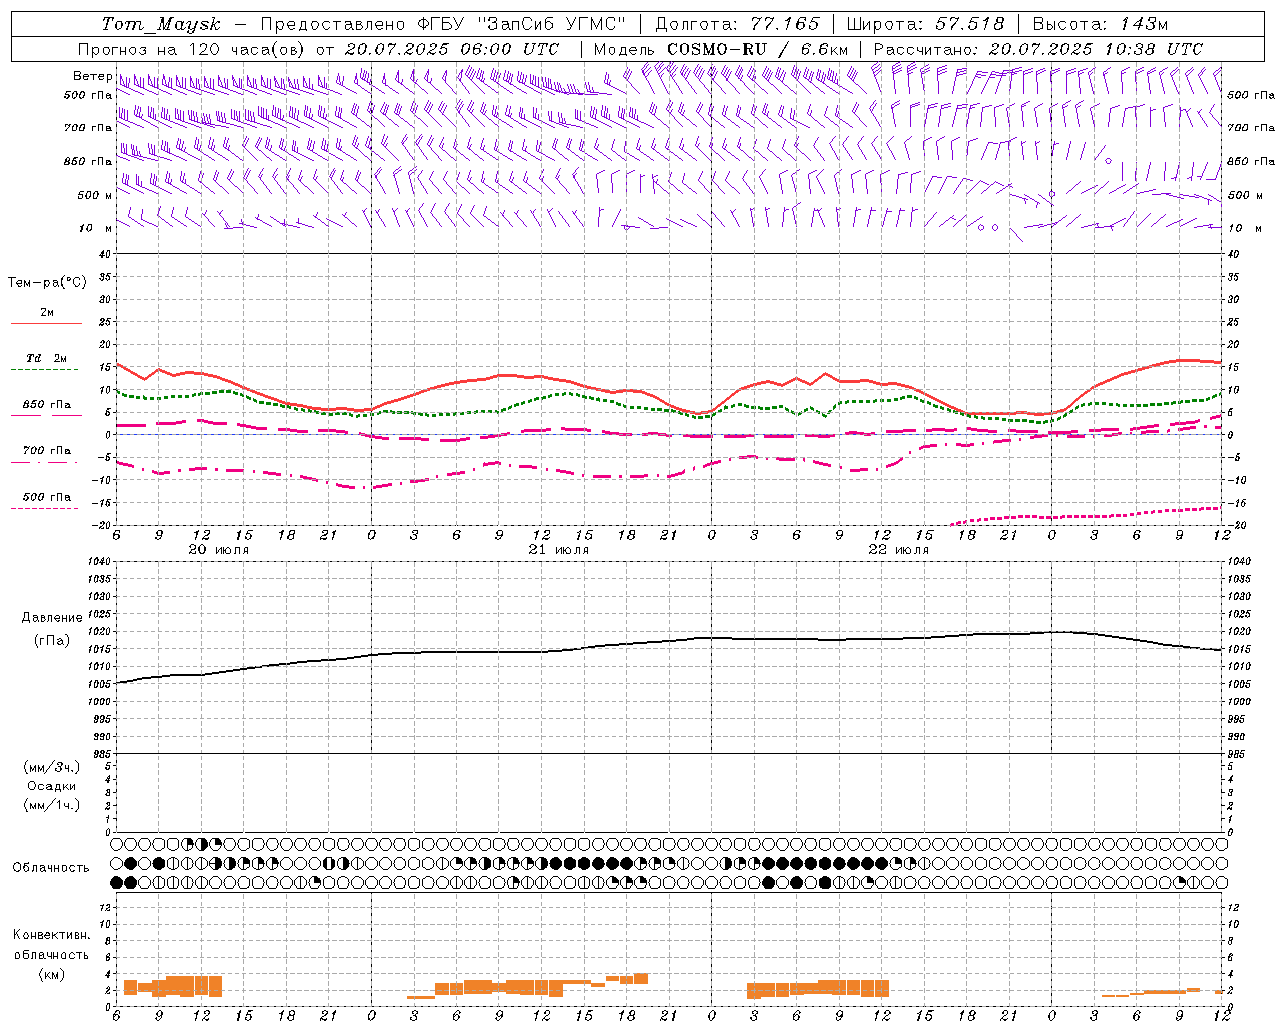Click the '850 гПа' temperature legend entry
The image size is (1280, 1024).
tap(47, 405)
